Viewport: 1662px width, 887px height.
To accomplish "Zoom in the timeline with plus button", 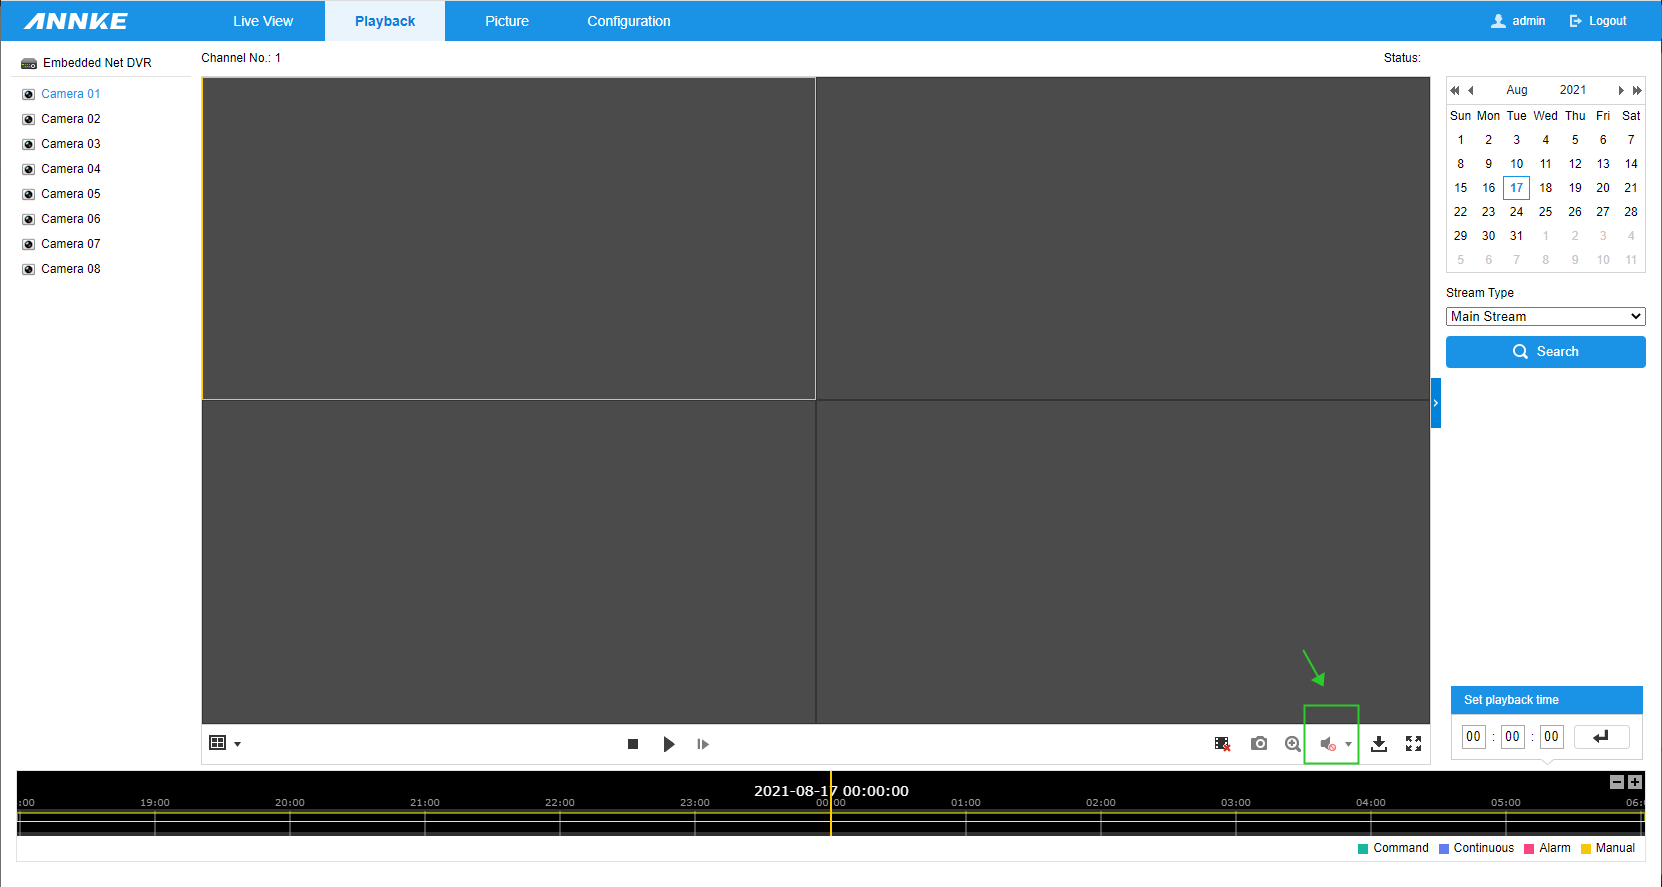I will 1635,782.
